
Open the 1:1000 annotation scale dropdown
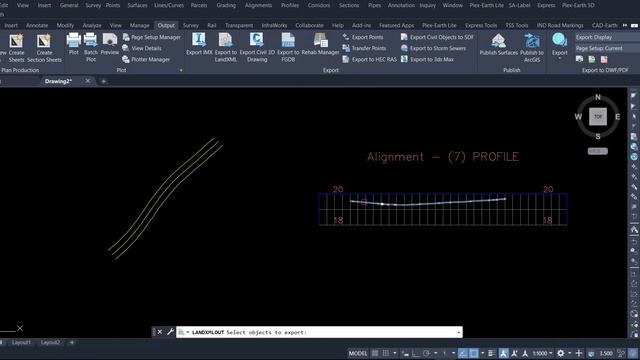tap(542, 353)
